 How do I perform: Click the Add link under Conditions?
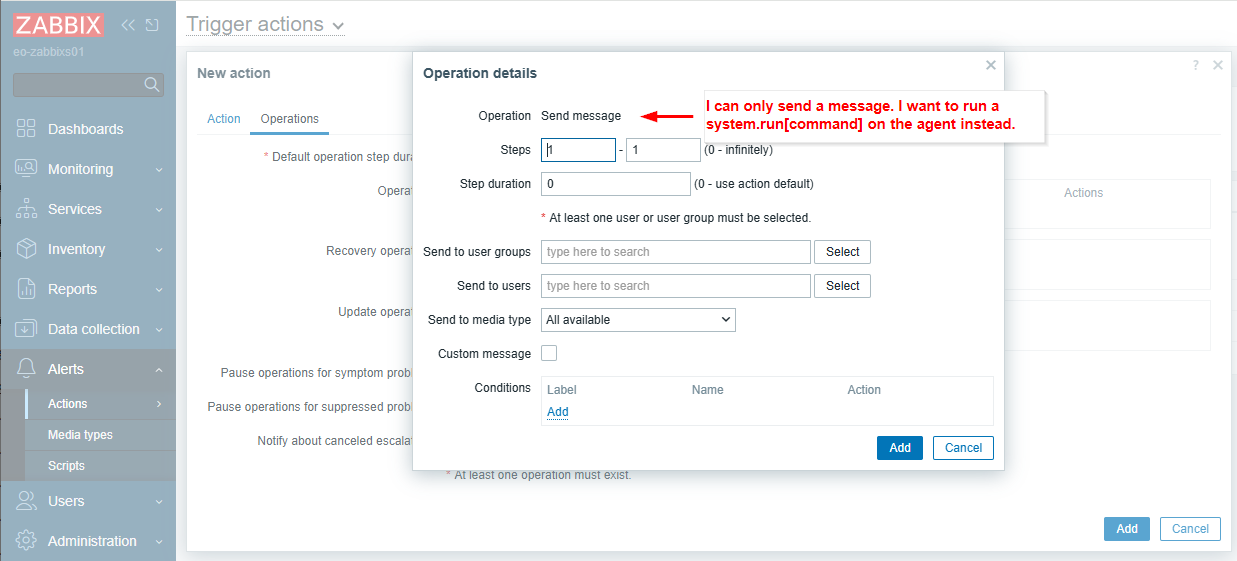[557, 412]
